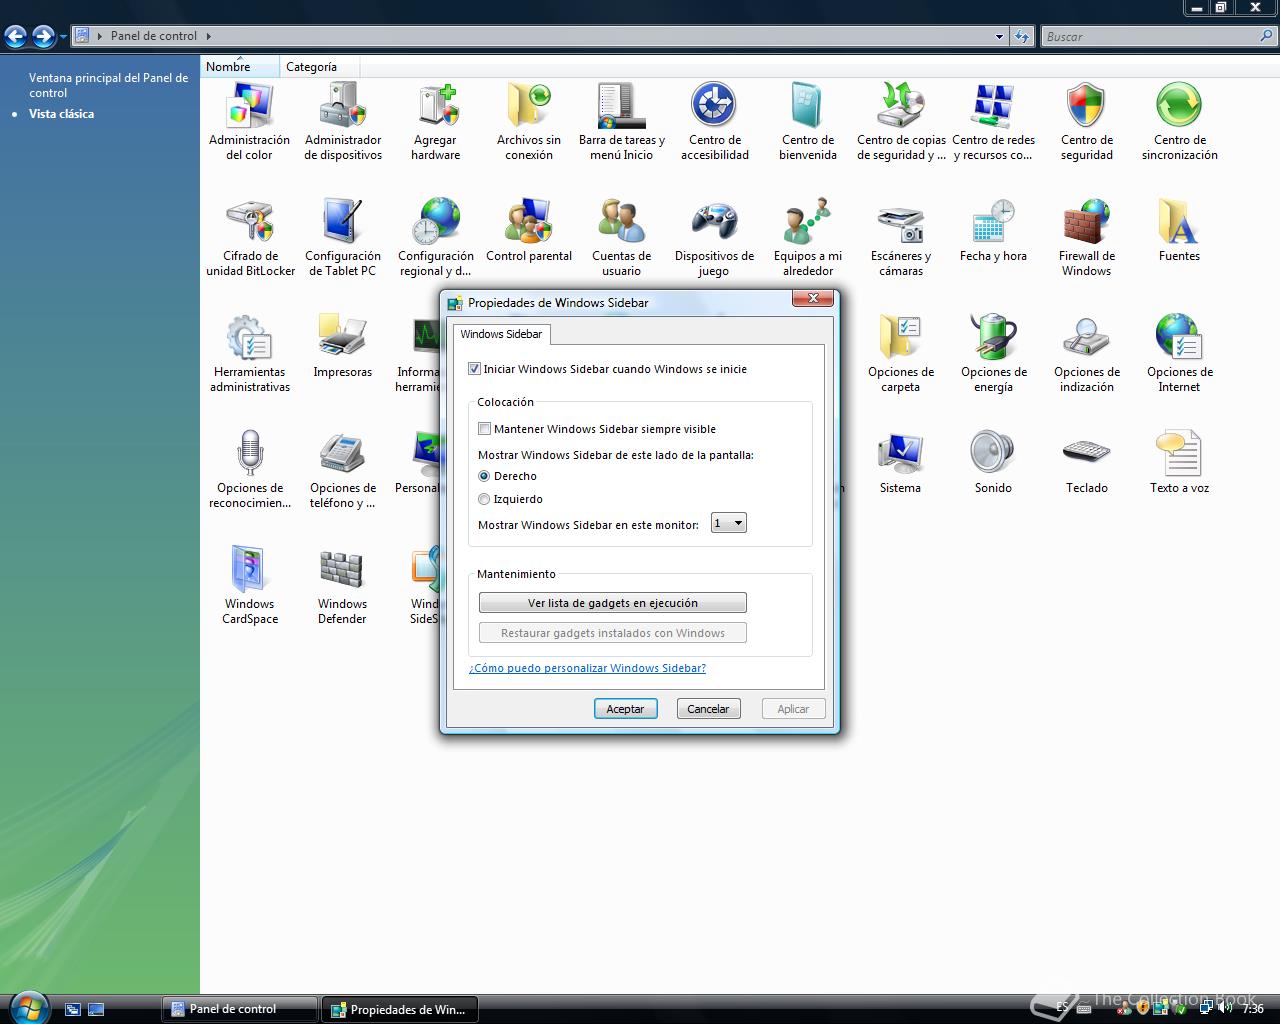
Task: Open Cuentas de usuario
Action: click(x=621, y=238)
